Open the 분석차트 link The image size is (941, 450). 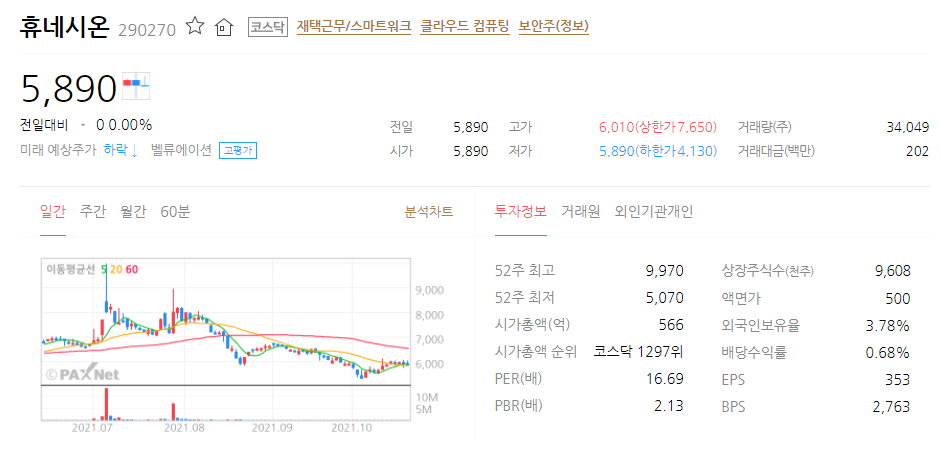coord(429,212)
